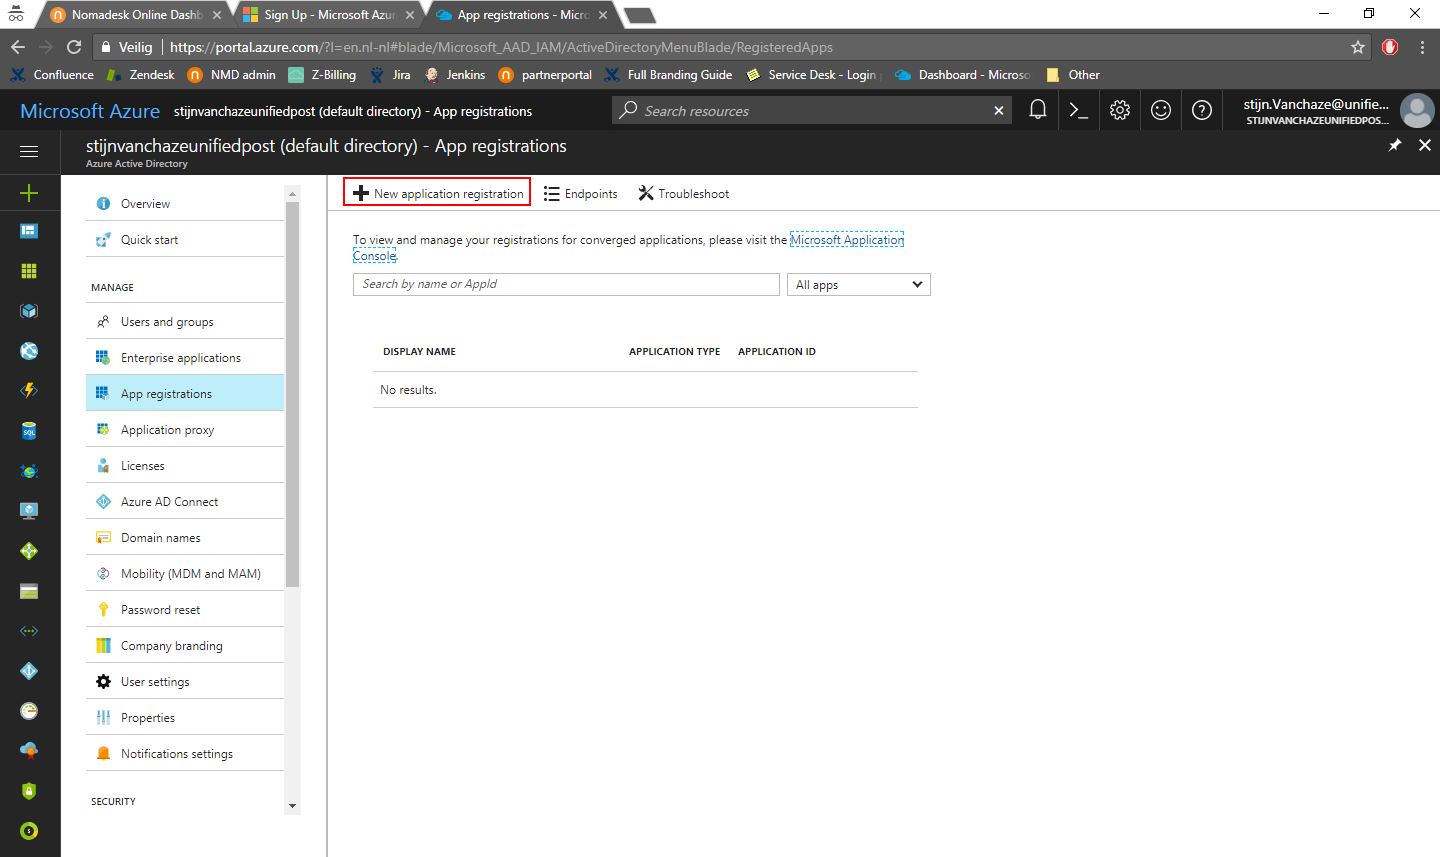Screen dimensions: 1440x857
Task: Open Jira bookmark
Action: pyautogui.click(x=390, y=75)
